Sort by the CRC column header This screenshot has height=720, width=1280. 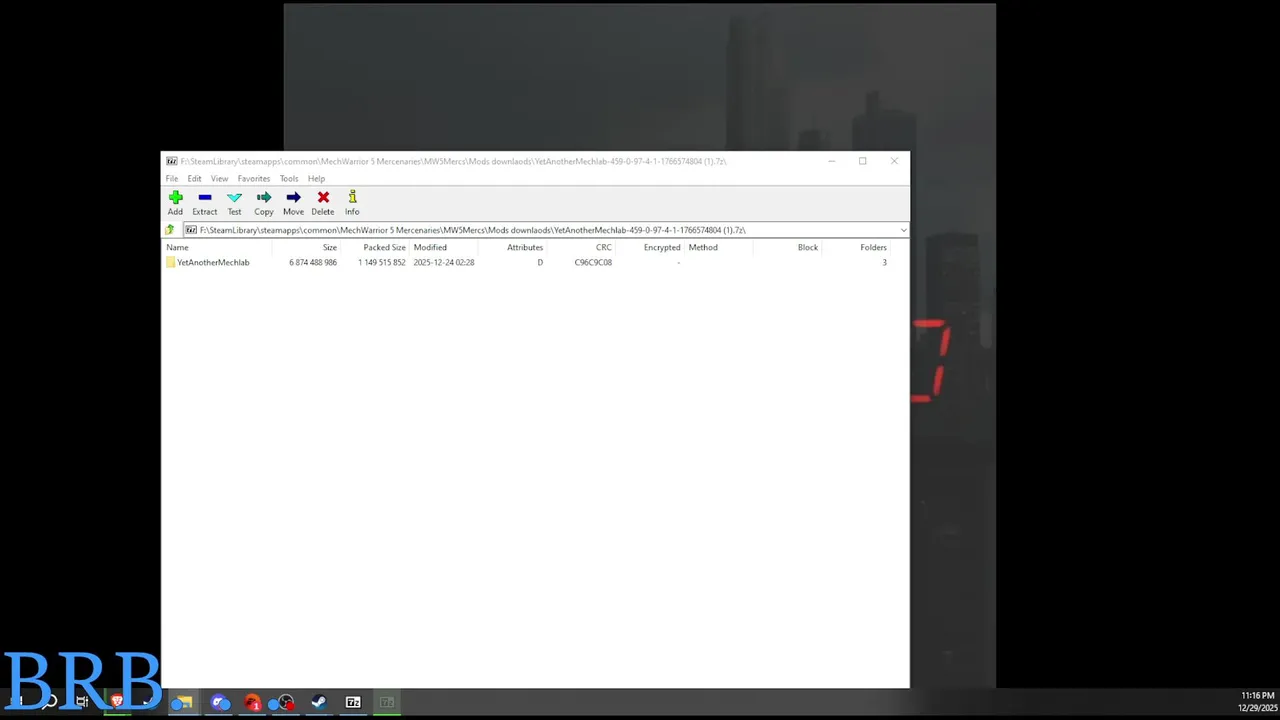[603, 247]
